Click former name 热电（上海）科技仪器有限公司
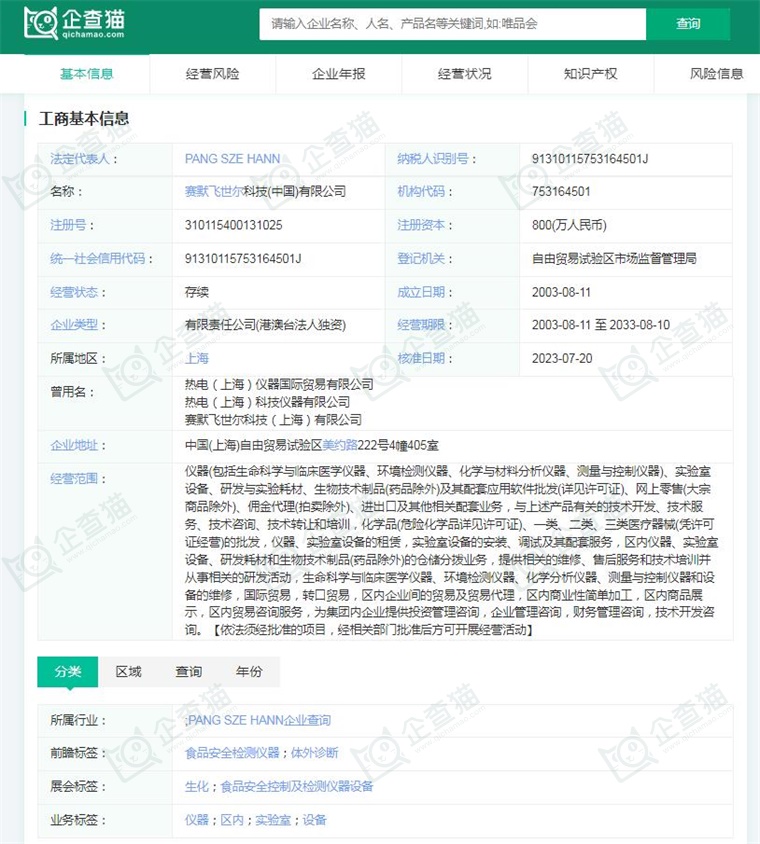 click(x=267, y=402)
